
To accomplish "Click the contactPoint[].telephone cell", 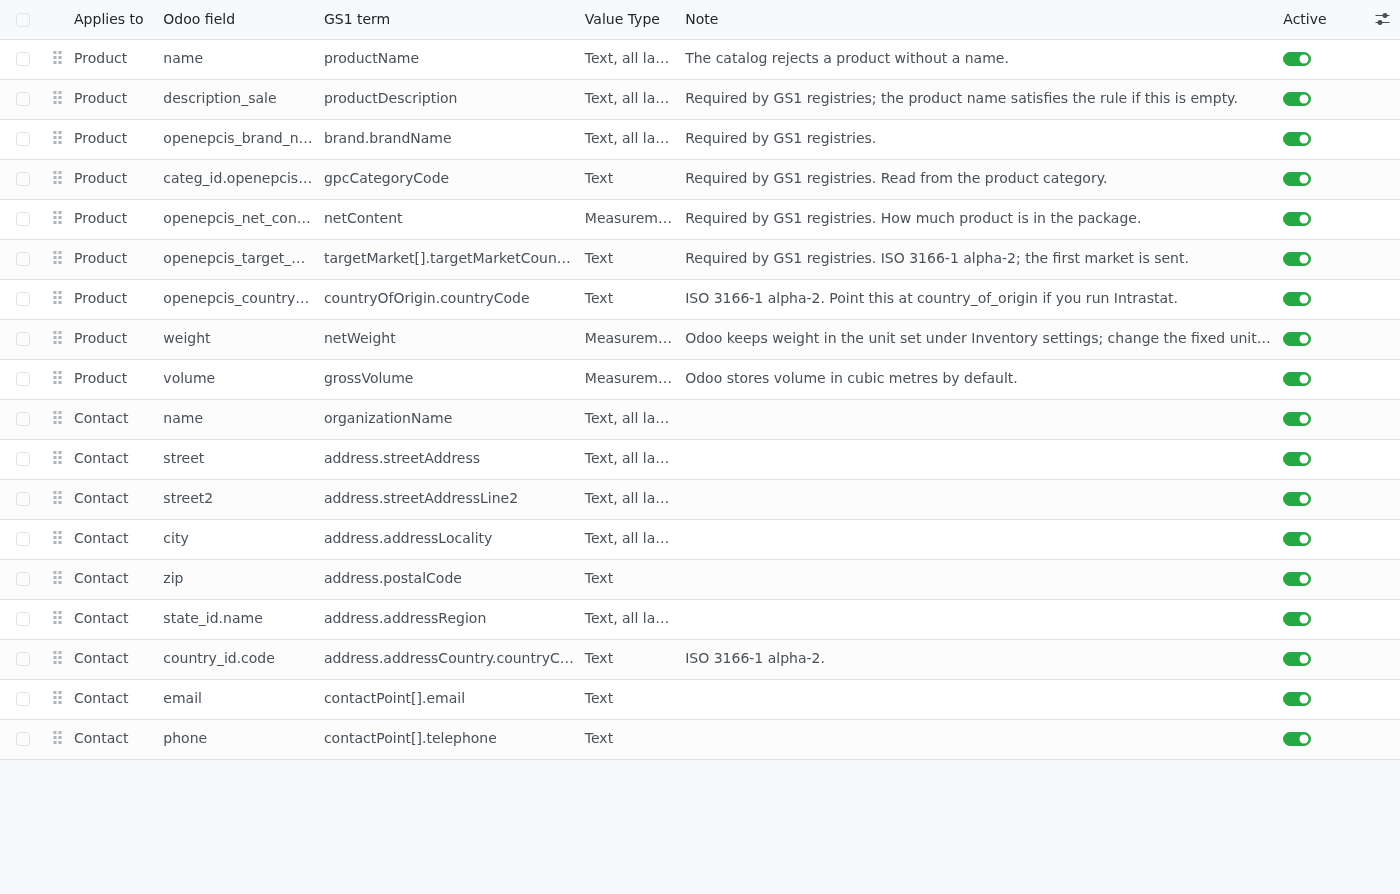I will (410, 738).
